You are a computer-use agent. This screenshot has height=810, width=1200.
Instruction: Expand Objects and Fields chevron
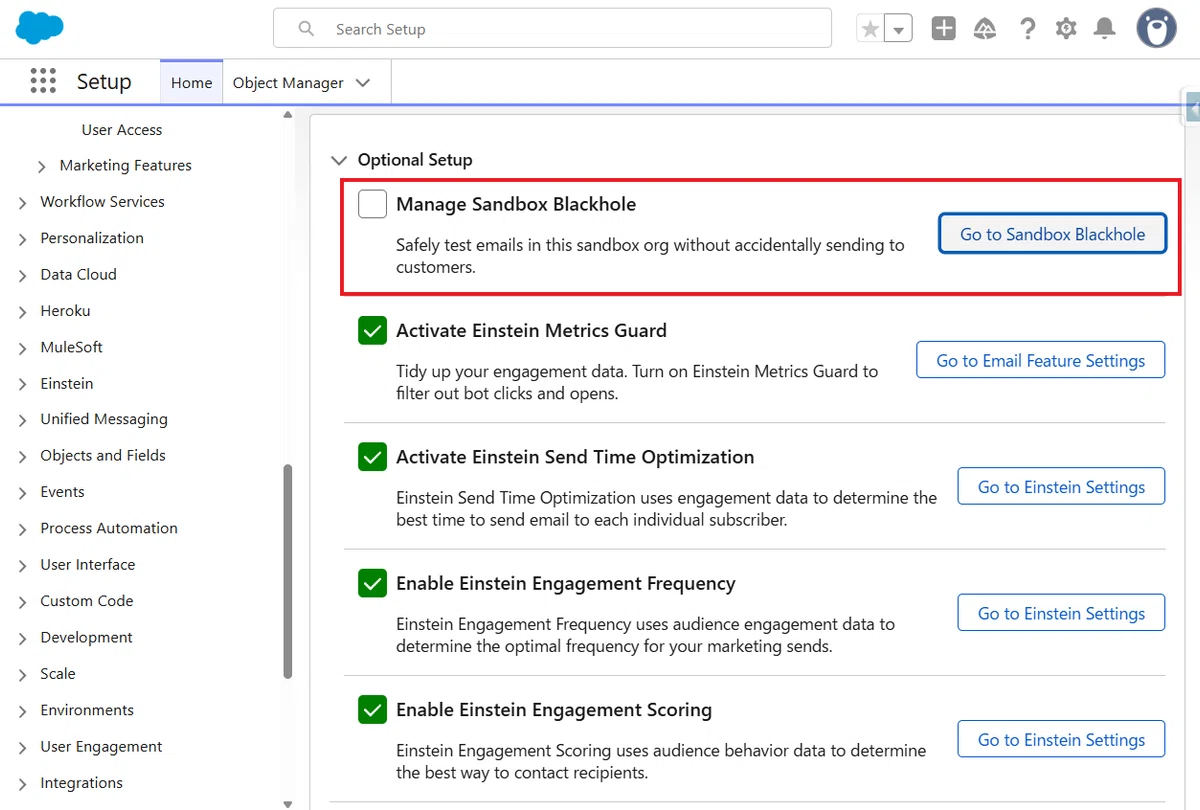coord(23,457)
